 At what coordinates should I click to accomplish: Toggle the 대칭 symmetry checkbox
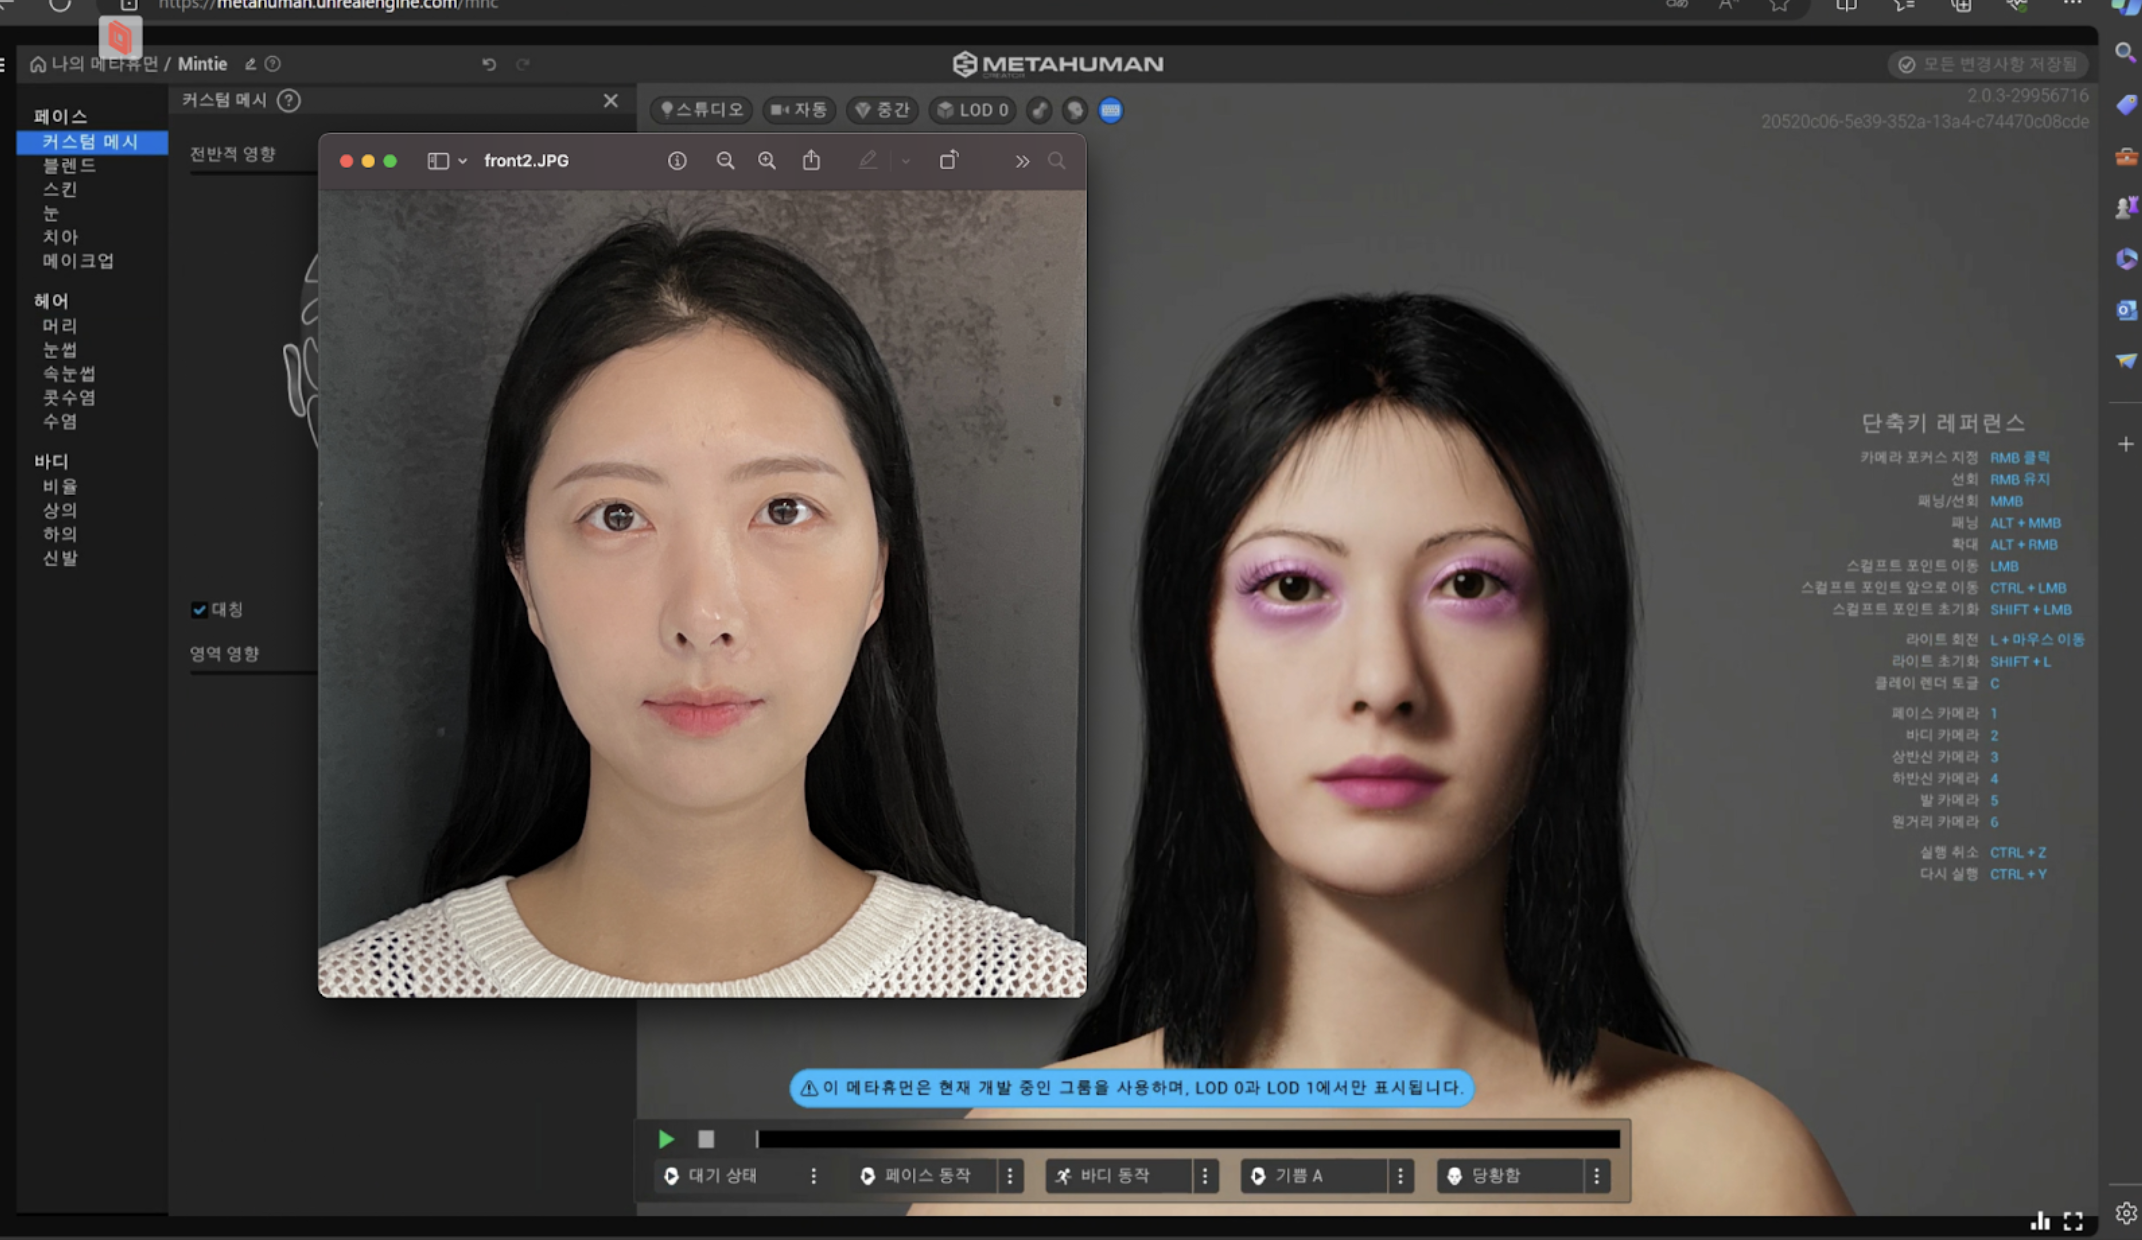pyautogui.click(x=199, y=609)
